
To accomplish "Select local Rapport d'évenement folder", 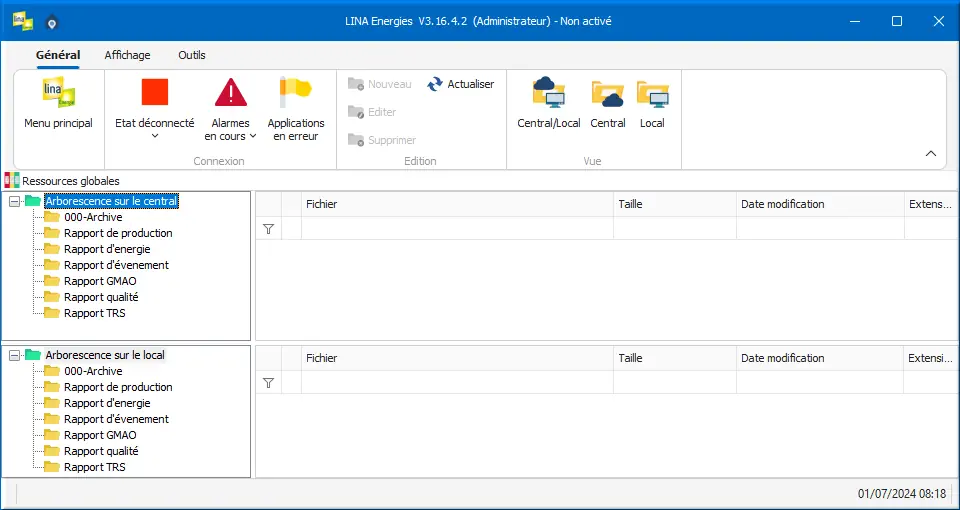I will [x=116, y=419].
